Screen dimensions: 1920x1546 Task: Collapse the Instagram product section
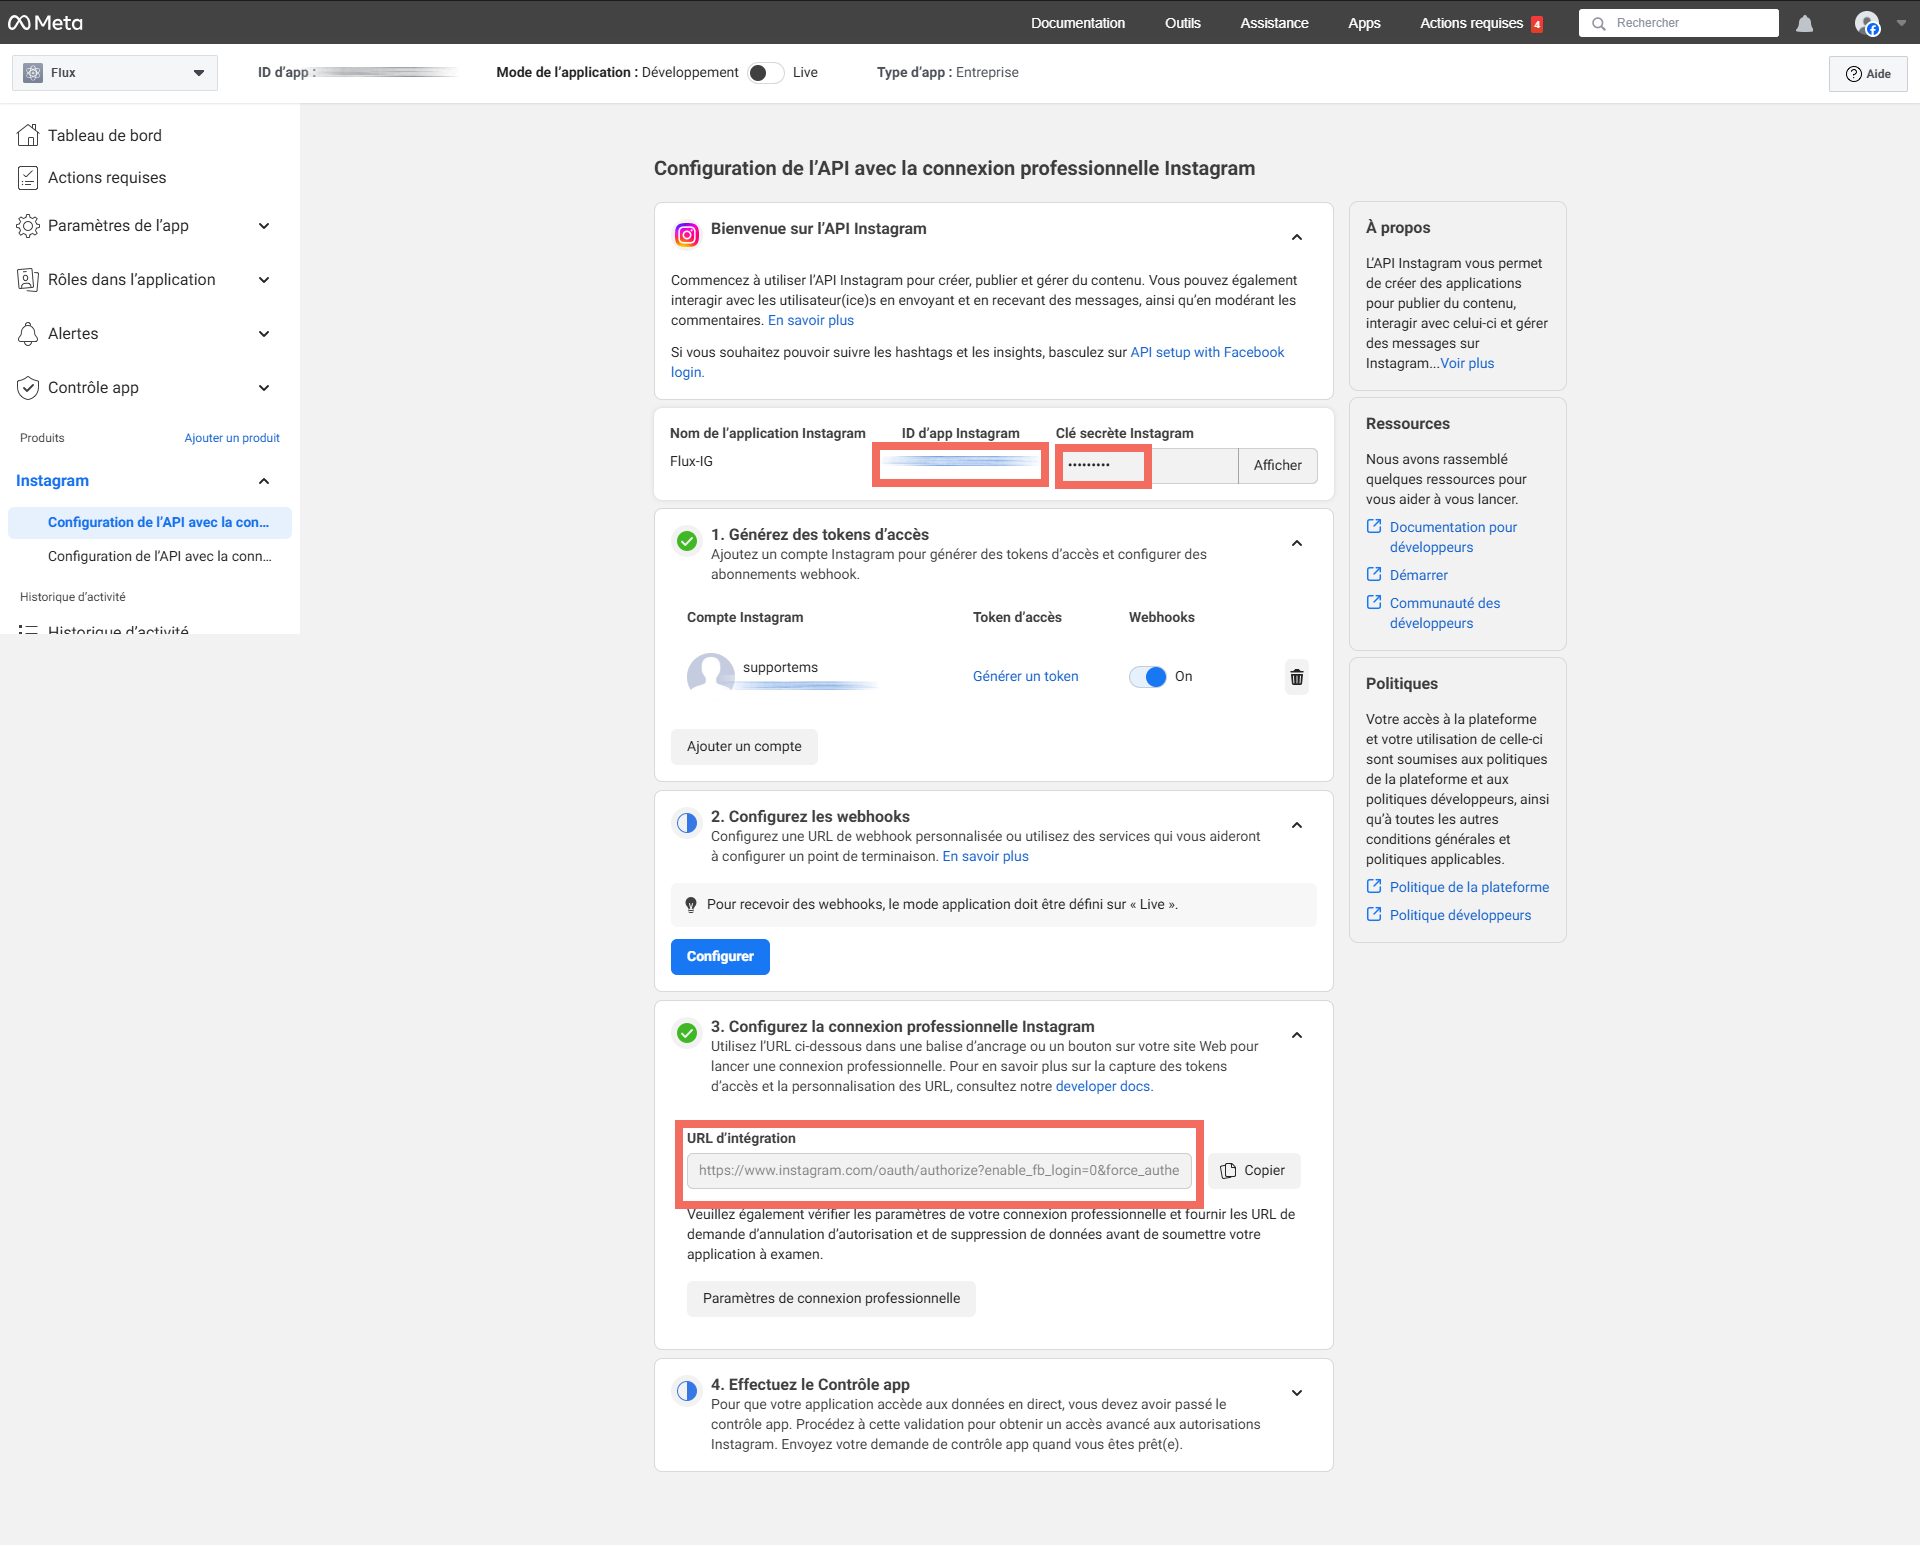(x=264, y=481)
